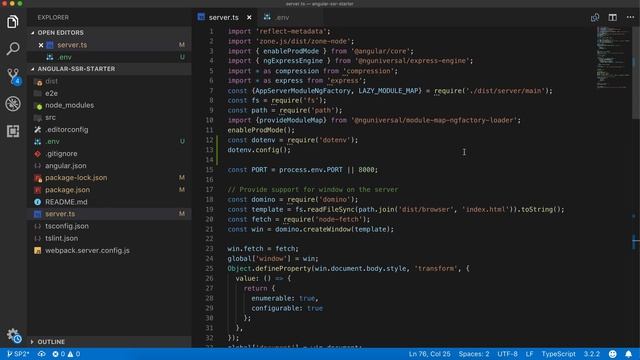Open the Explorer view in activity bar

pos(13,21)
